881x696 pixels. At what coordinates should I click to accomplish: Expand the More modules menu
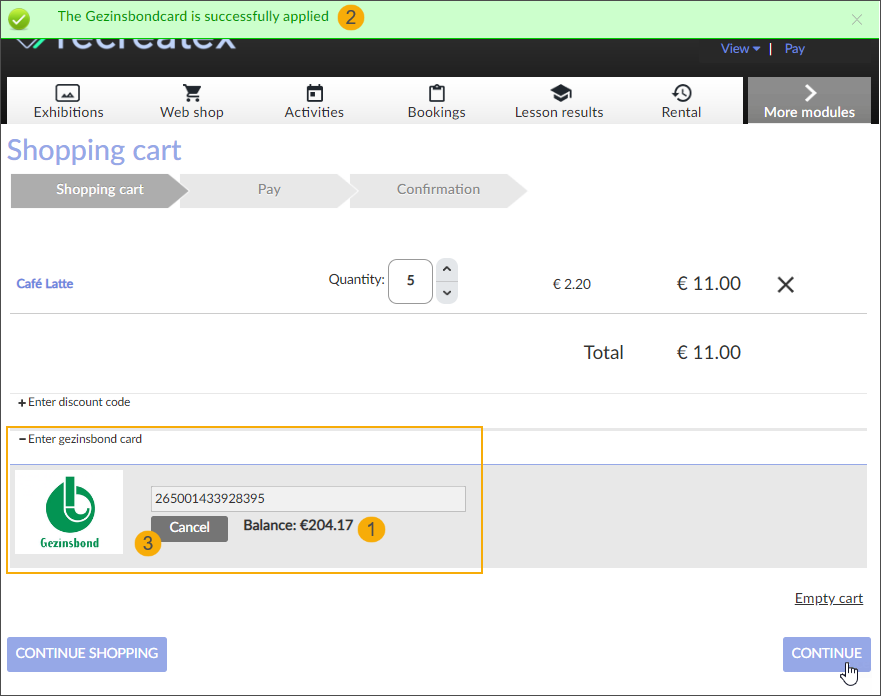coord(809,101)
